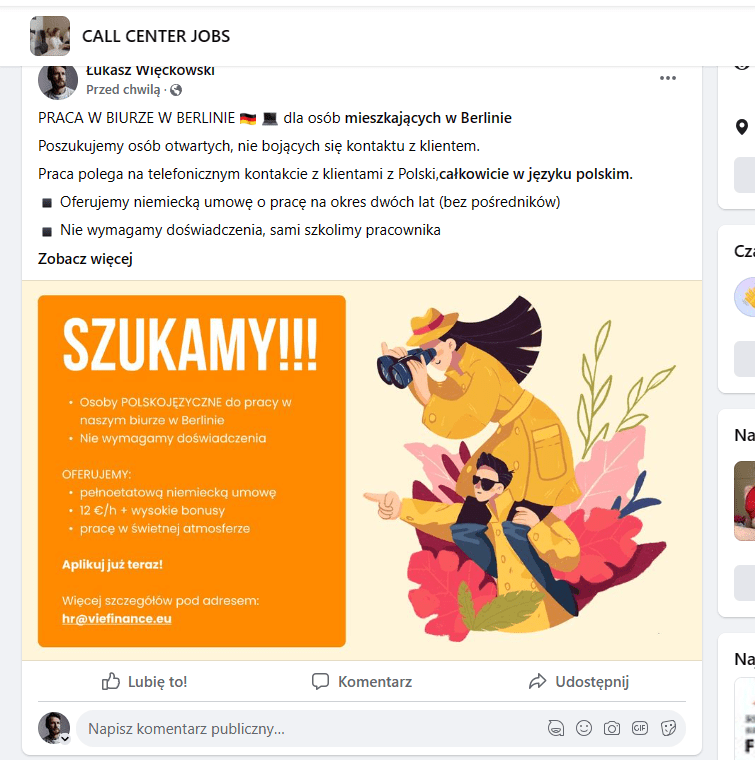
Task: Open the three-dot post options menu
Action: (667, 78)
